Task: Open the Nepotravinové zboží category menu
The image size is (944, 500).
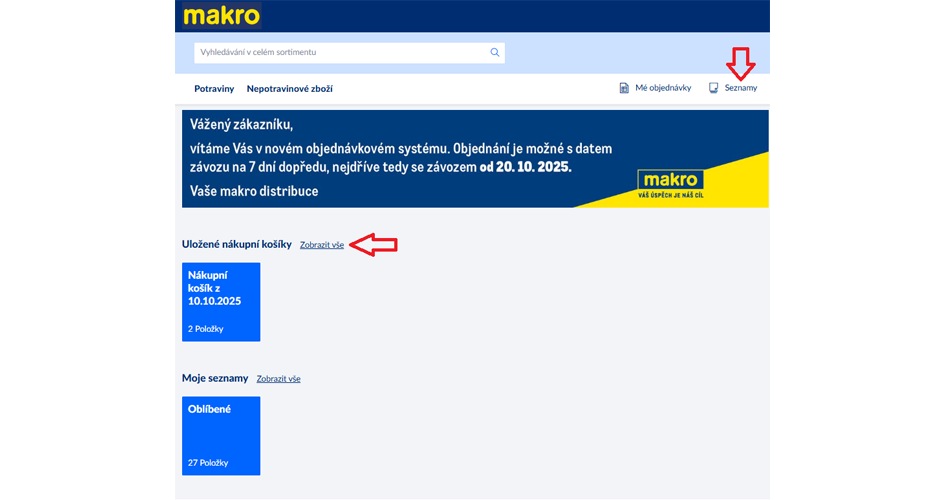Action: click(290, 89)
